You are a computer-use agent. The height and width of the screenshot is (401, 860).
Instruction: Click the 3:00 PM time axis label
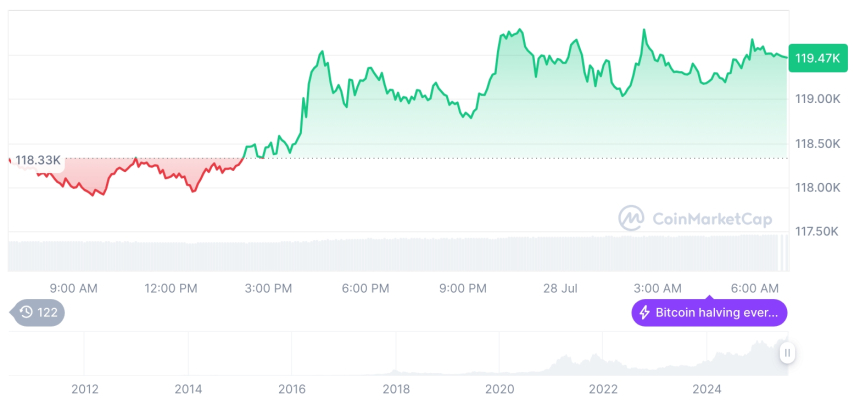click(268, 288)
